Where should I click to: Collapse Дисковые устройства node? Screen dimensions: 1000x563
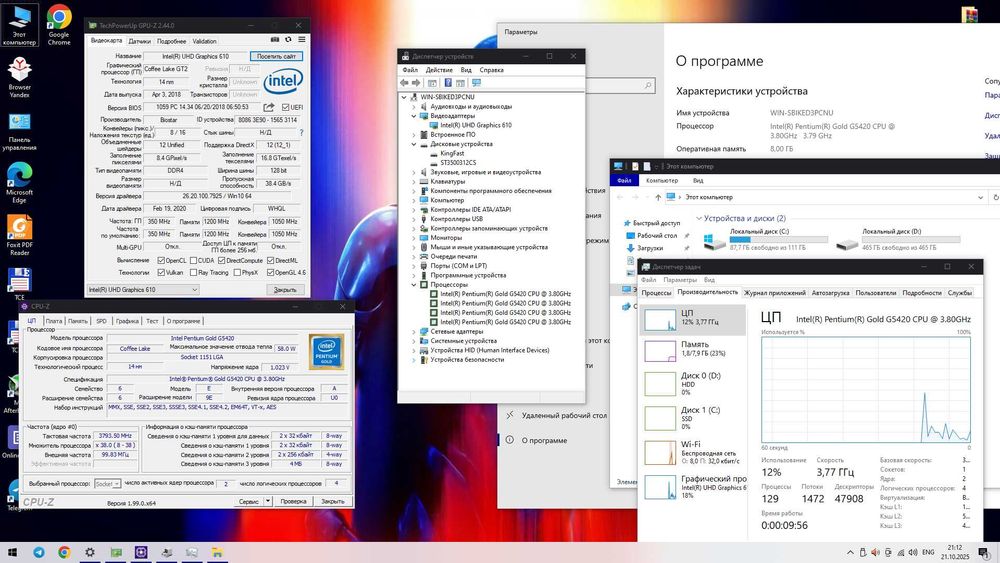point(414,144)
